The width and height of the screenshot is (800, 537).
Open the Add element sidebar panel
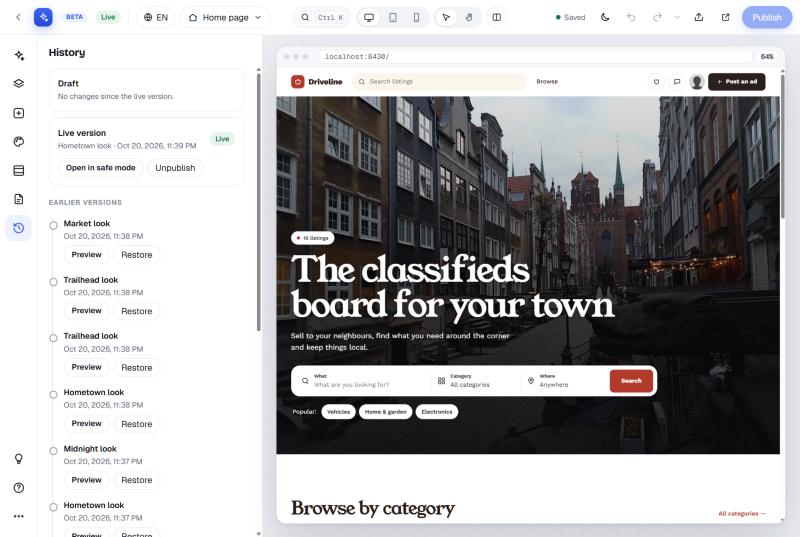click(x=19, y=113)
